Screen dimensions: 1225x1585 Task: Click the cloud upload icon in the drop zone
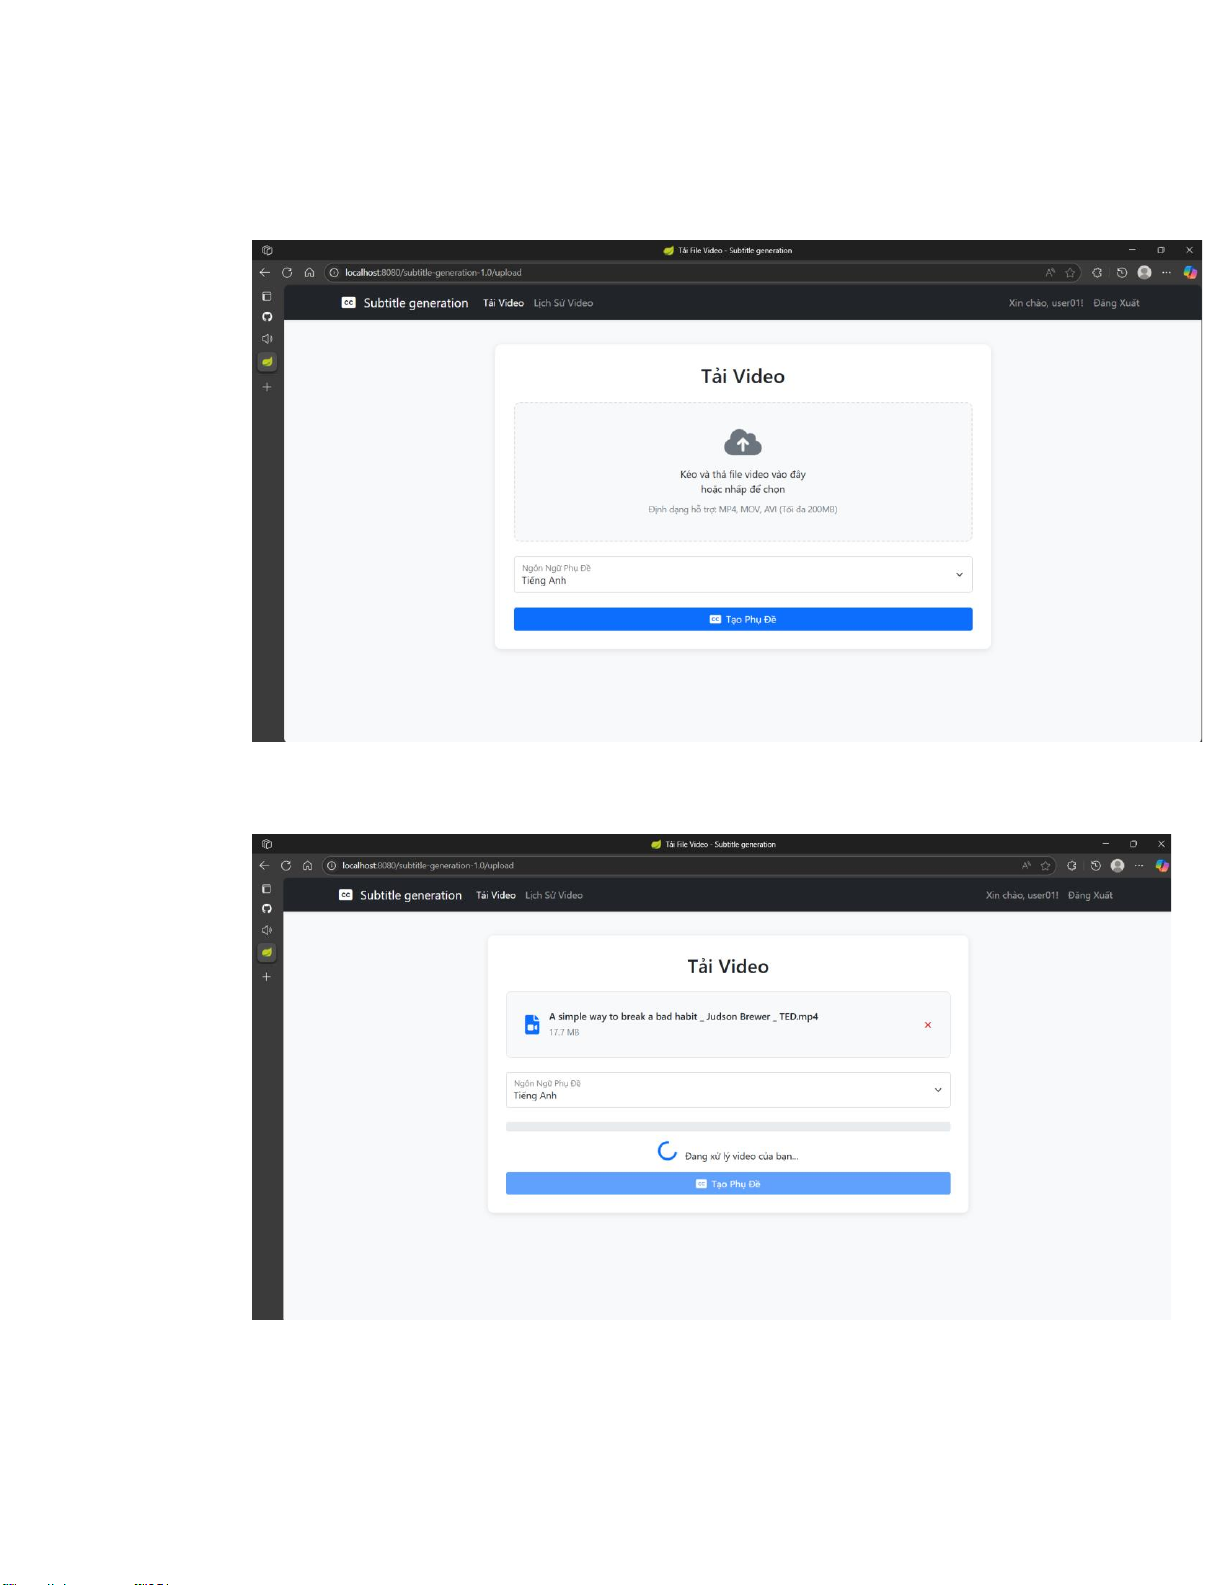pyautogui.click(x=742, y=442)
